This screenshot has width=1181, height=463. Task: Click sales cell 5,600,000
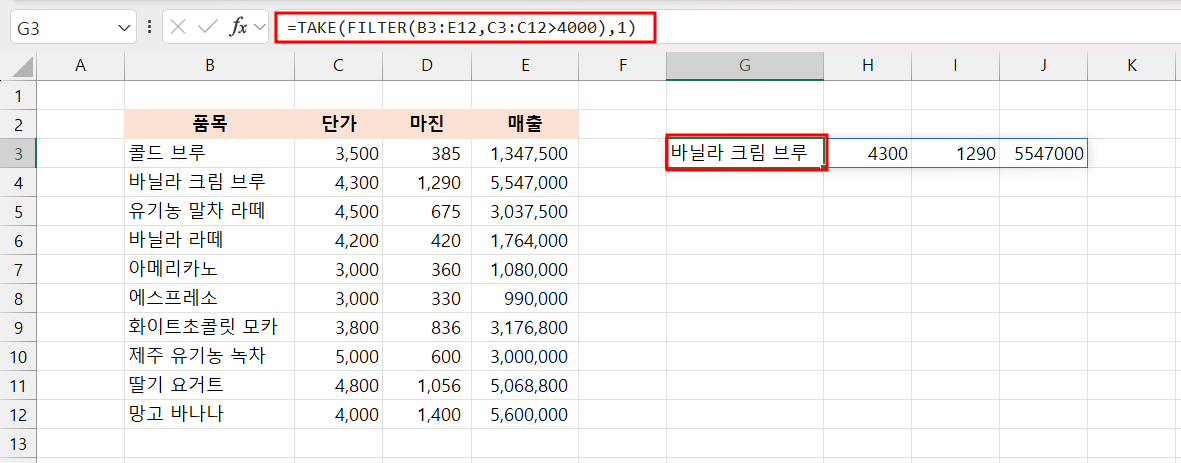(525, 413)
